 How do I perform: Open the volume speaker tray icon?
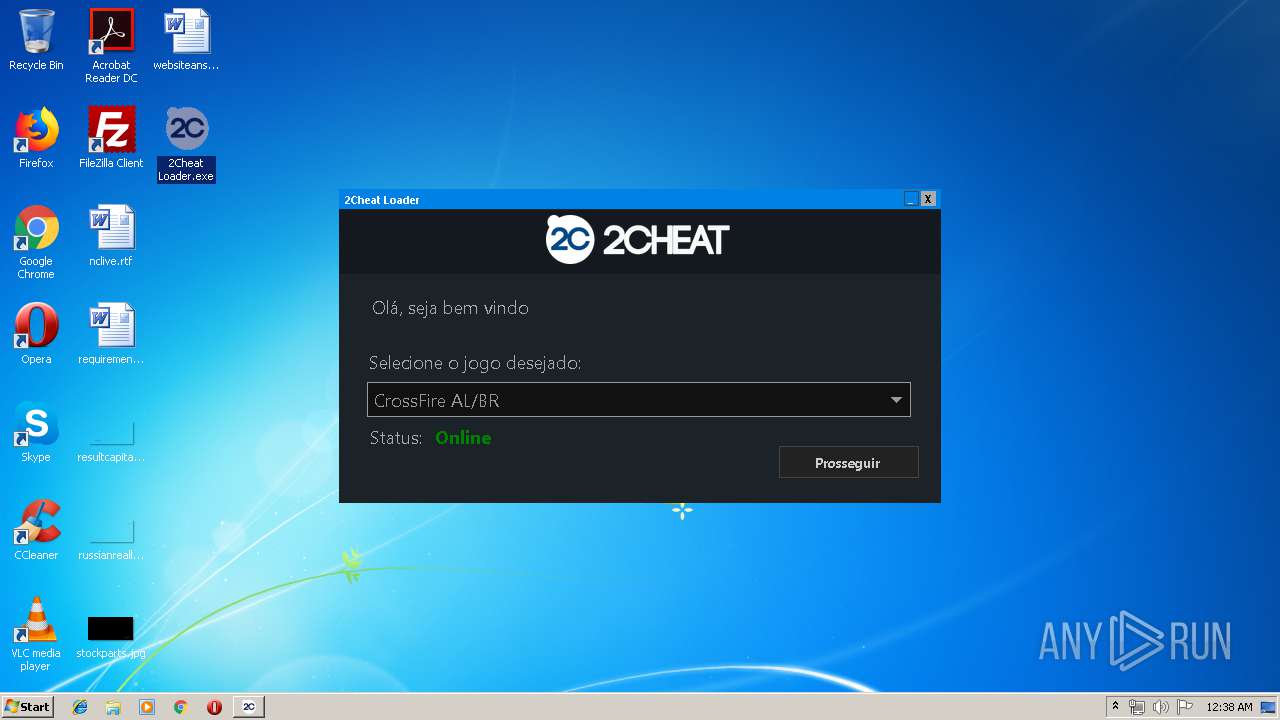click(1160, 707)
